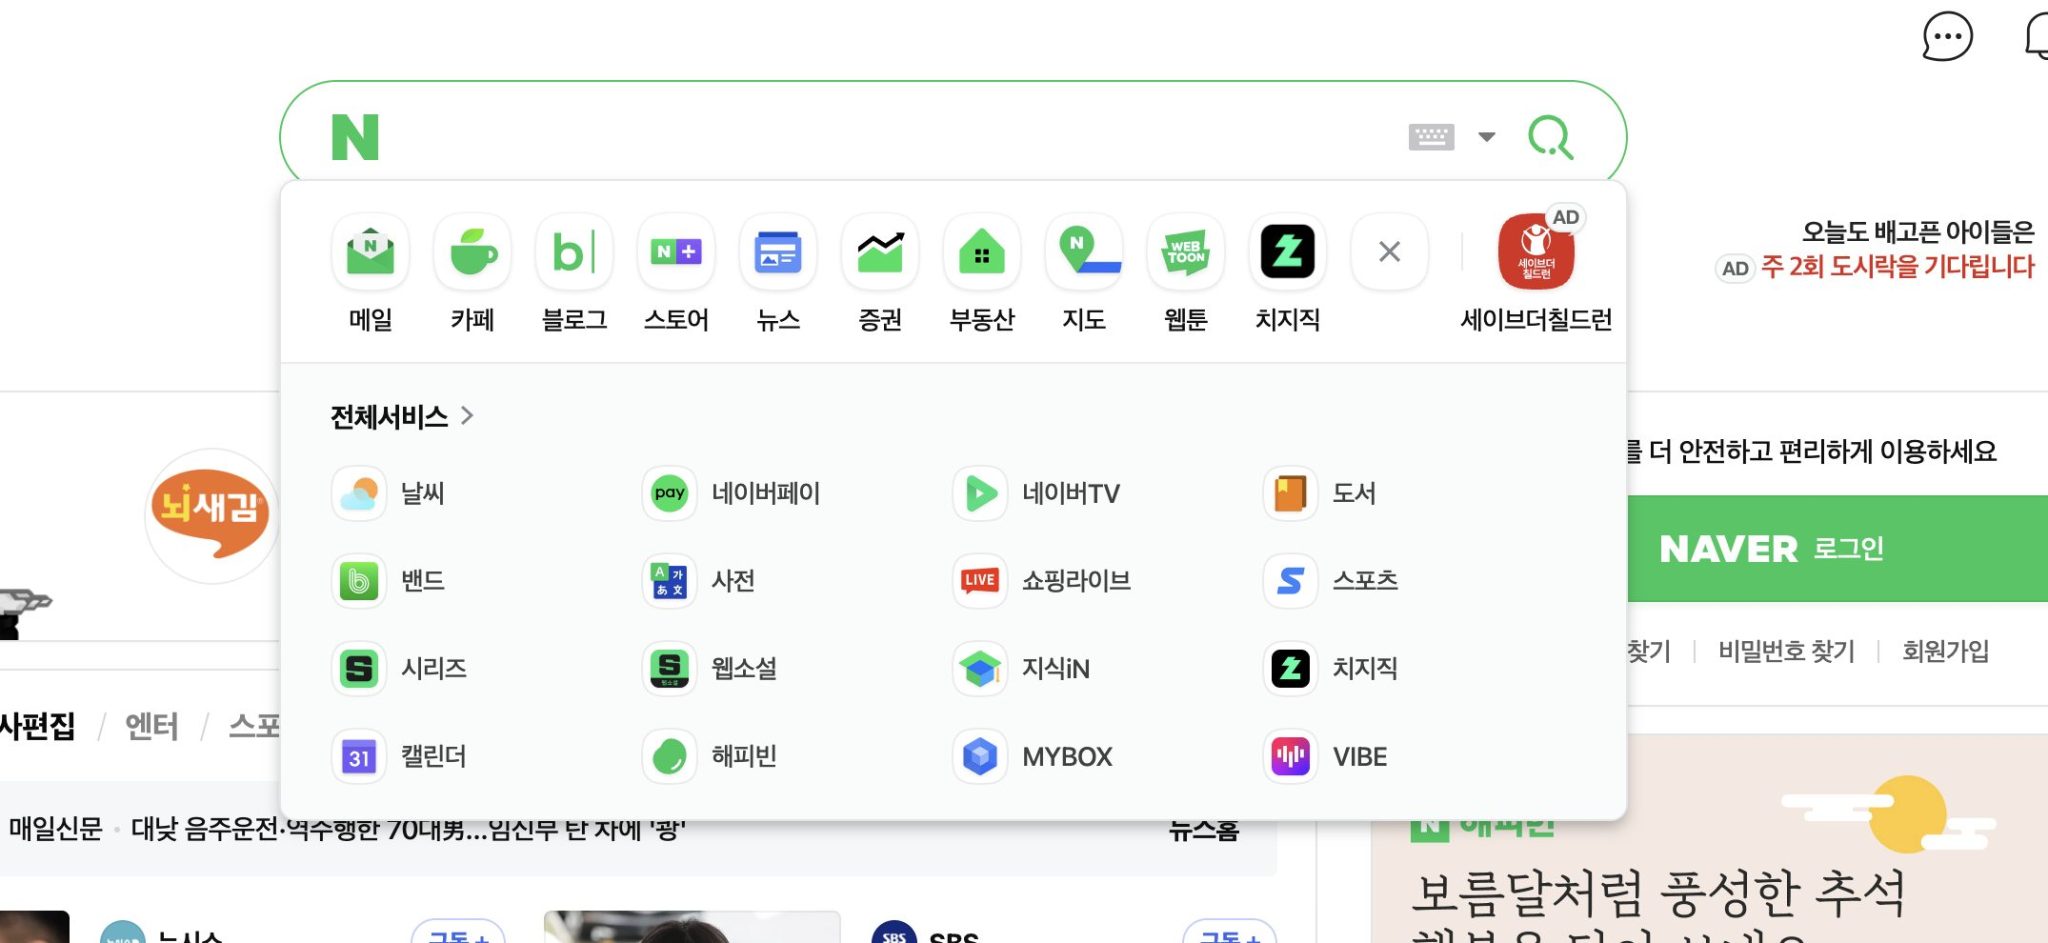Open the 웹툰 (Webtoon) shortcut icon
The image size is (2048, 943).
click(x=1186, y=252)
